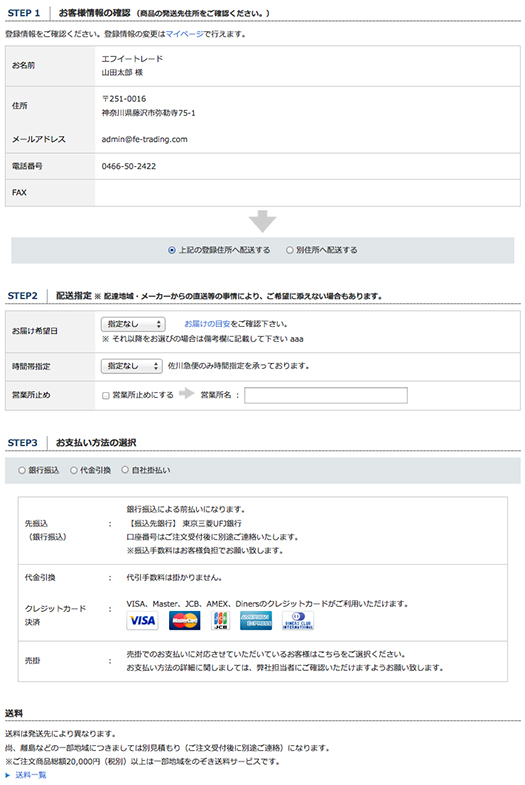Image resolution: width=525 pixels, height=785 pixels.
Task: Open the お届け希望日 dropdown
Action: 133,324
